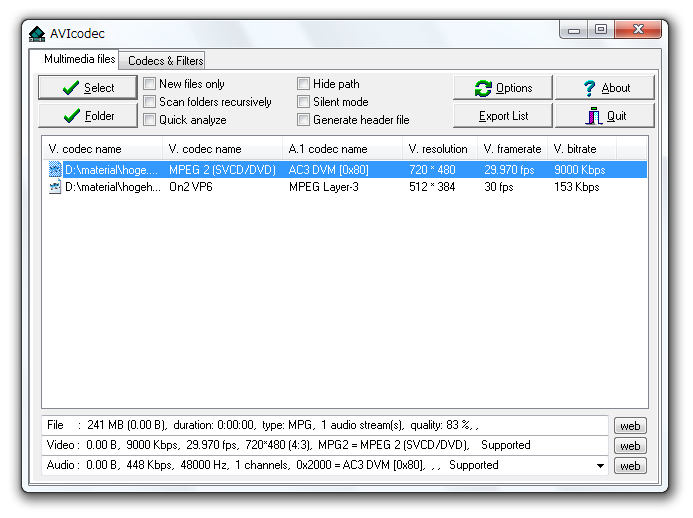Expand the Audio stream dropdown arrow
Viewport: 693px width, 518px height.
600,465
